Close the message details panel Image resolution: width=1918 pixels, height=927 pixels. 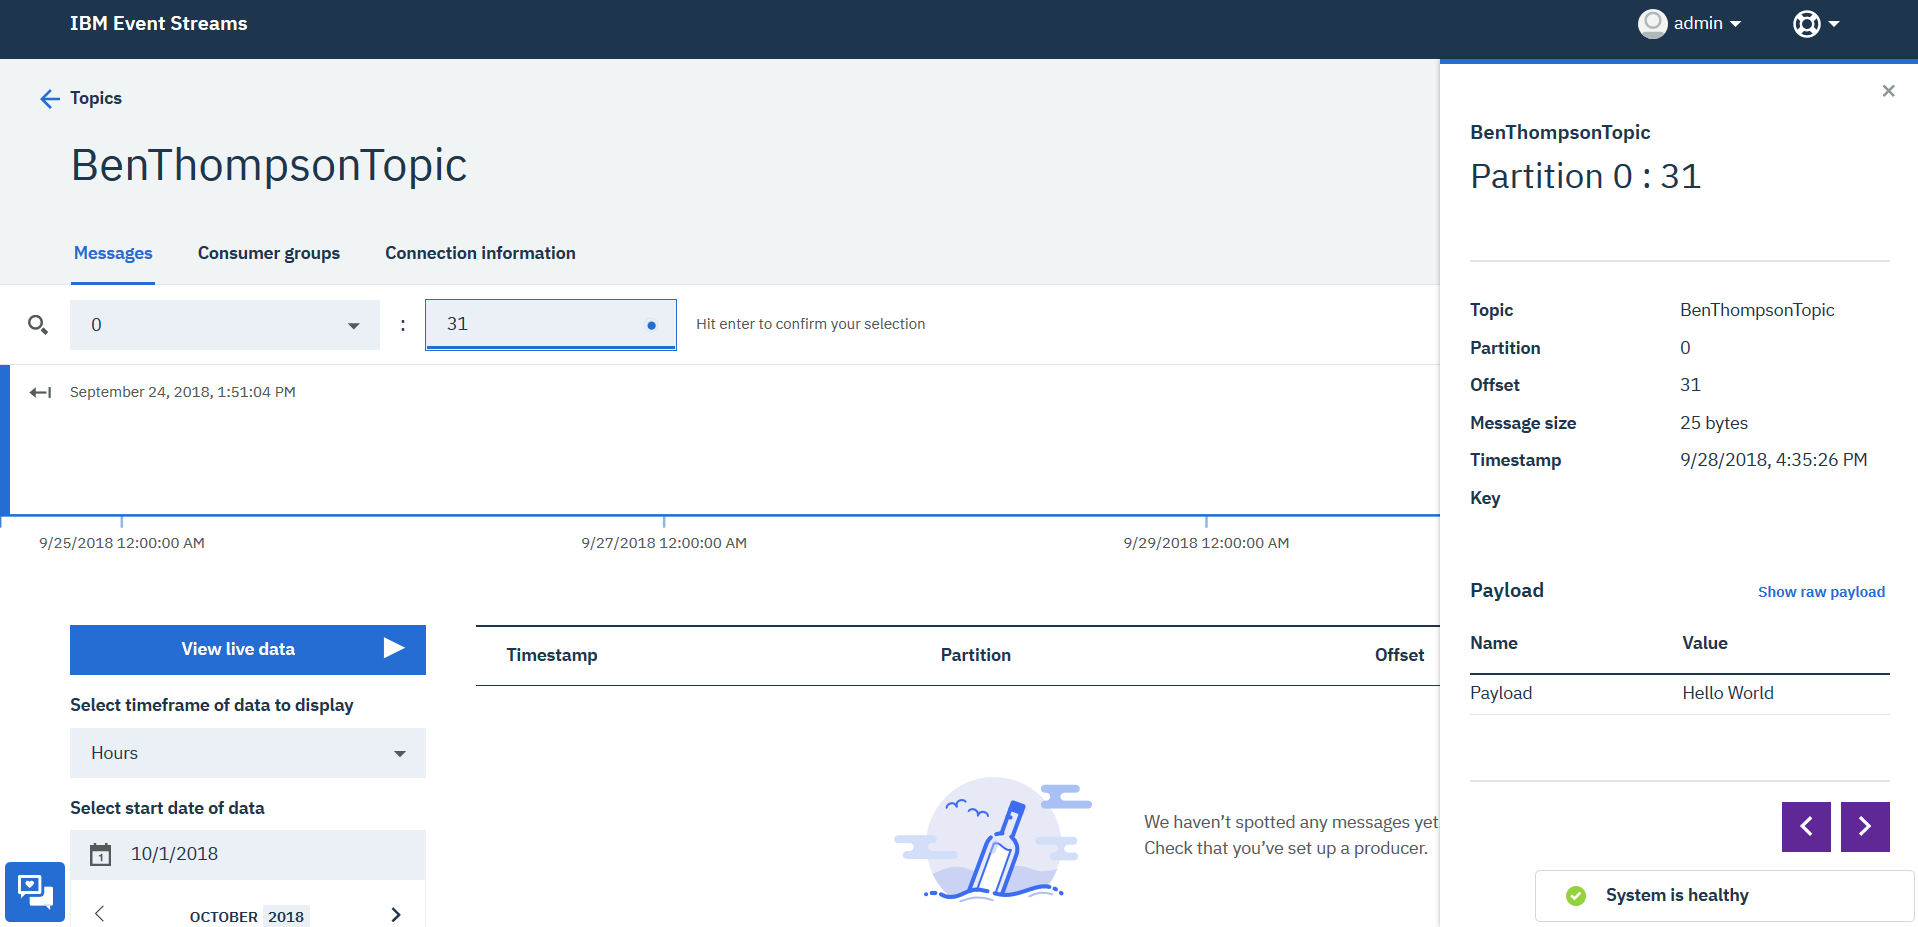(x=1888, y=91)
